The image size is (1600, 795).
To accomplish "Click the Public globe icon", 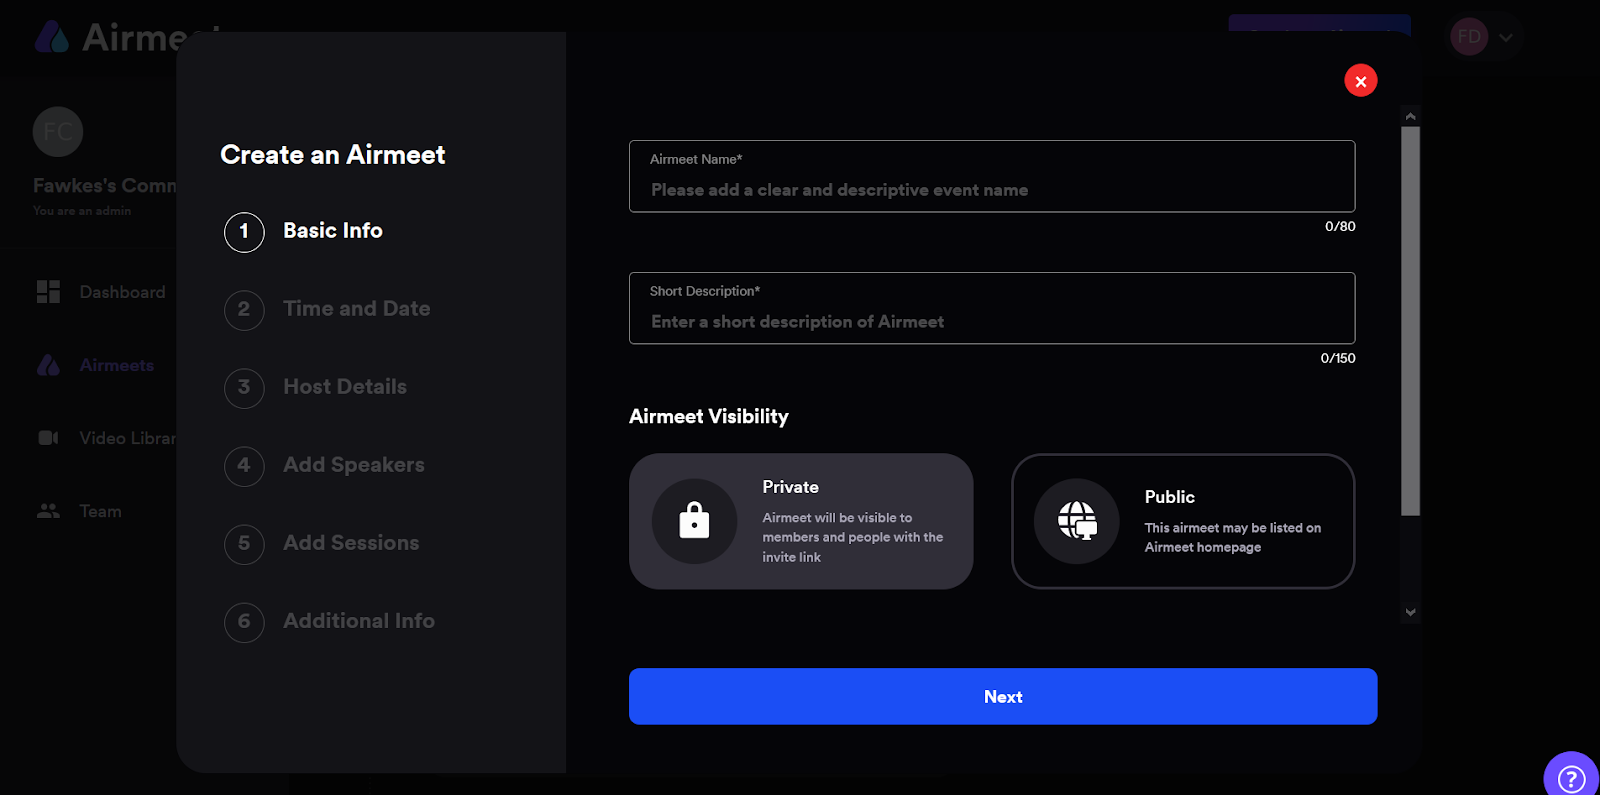I will 1077,521.
